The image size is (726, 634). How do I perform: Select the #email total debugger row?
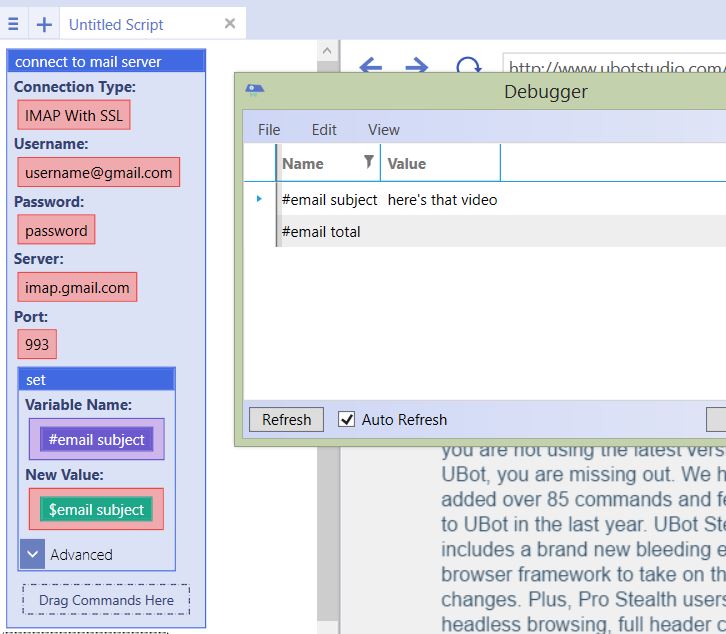tap(484, 232)
